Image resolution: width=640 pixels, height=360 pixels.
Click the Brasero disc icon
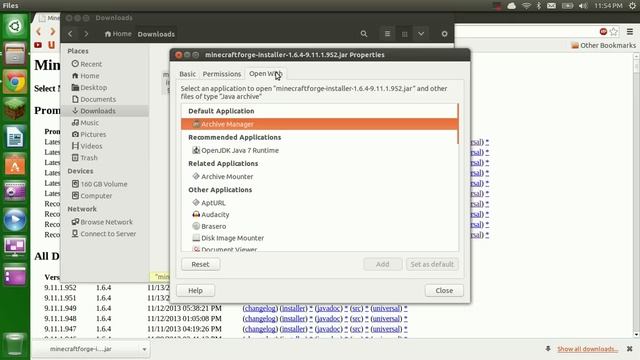pyautogui.click(x=196, y=226)
